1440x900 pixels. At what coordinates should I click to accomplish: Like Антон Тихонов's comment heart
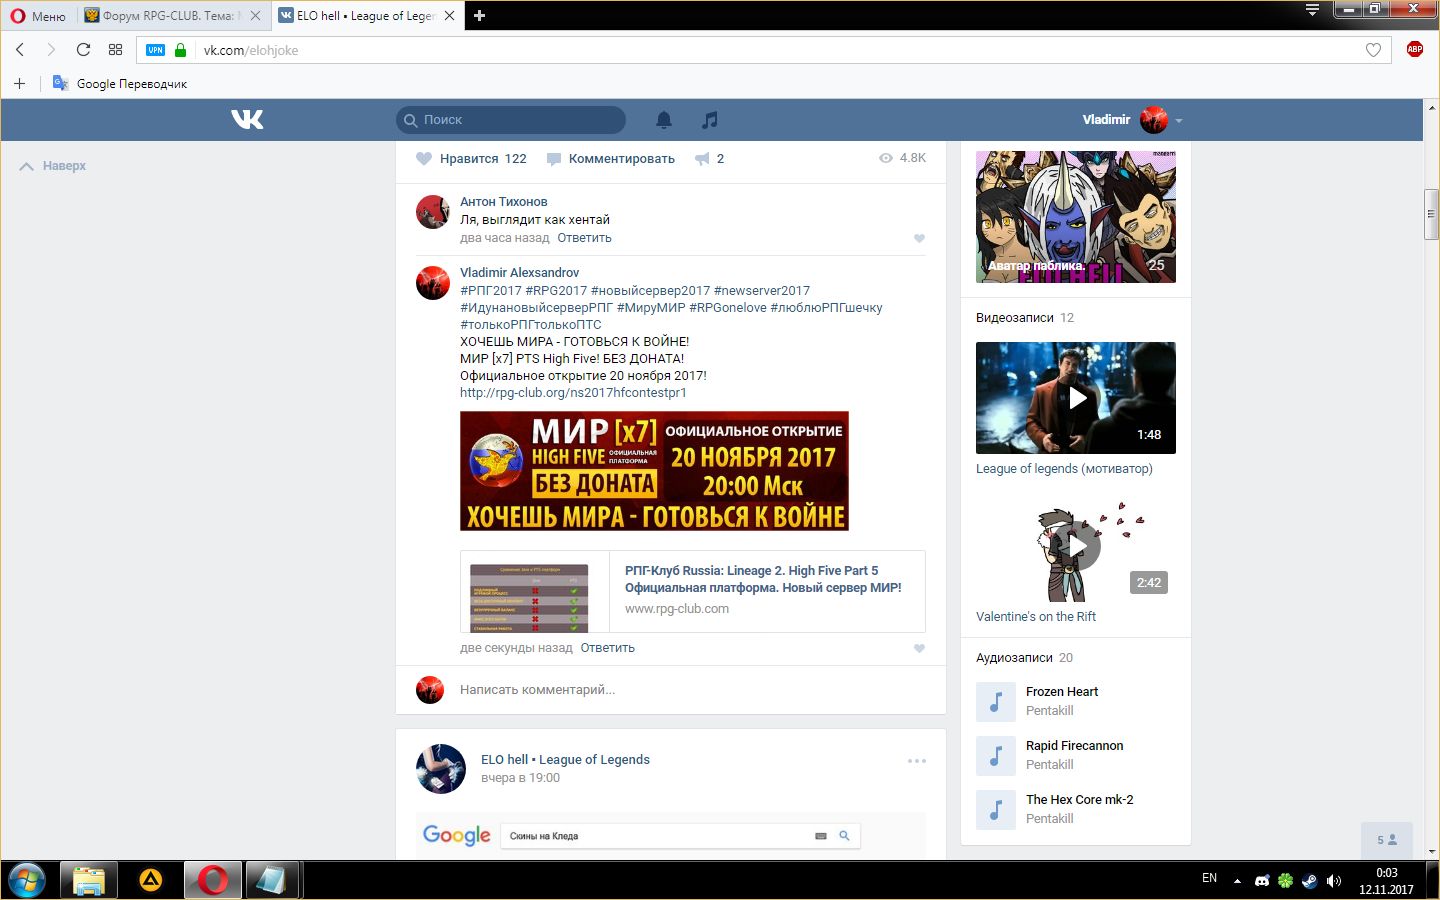pos(919,238)
